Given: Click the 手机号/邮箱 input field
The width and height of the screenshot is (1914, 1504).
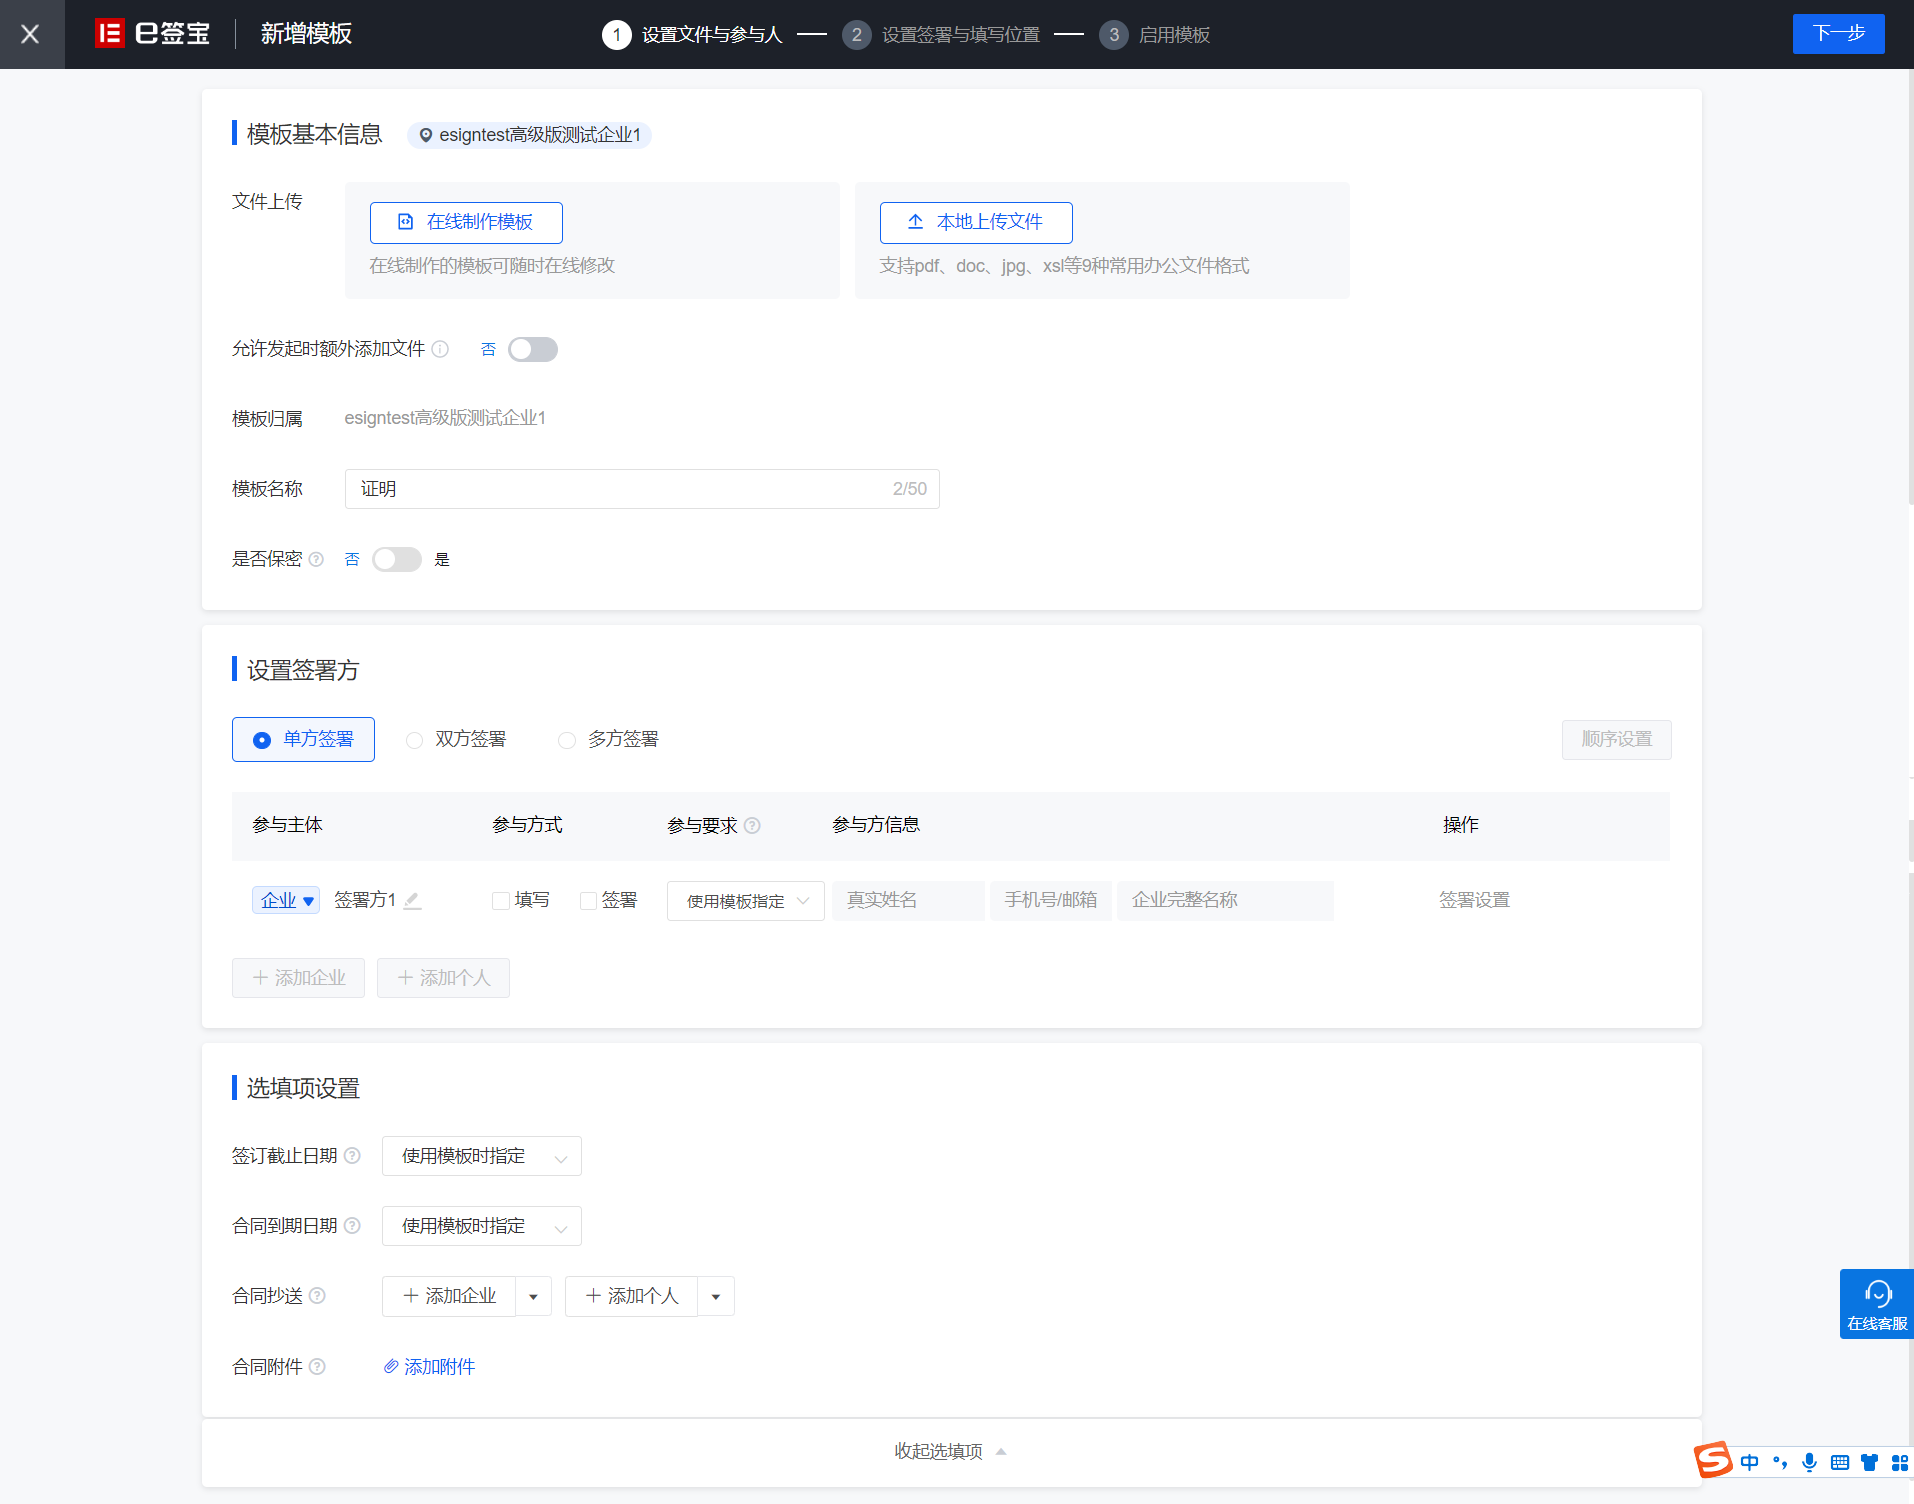Looking at the screenshot, I should point(1051,900).
